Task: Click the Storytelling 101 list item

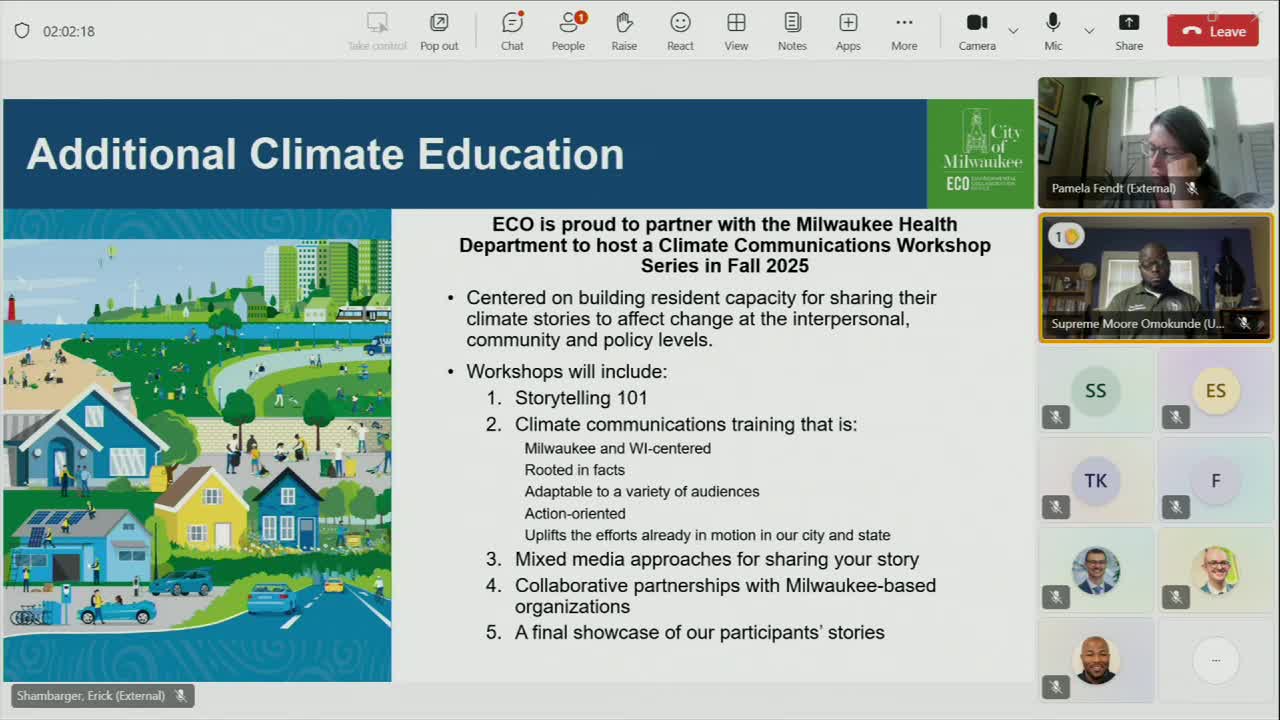Action: (x=581, y=398)
